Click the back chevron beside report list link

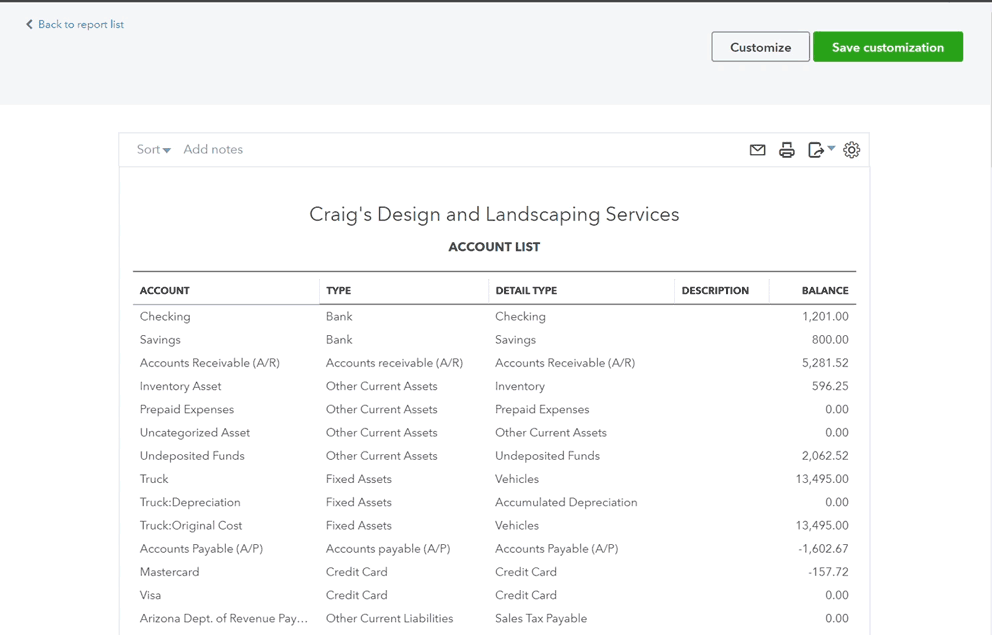point(29,24)
